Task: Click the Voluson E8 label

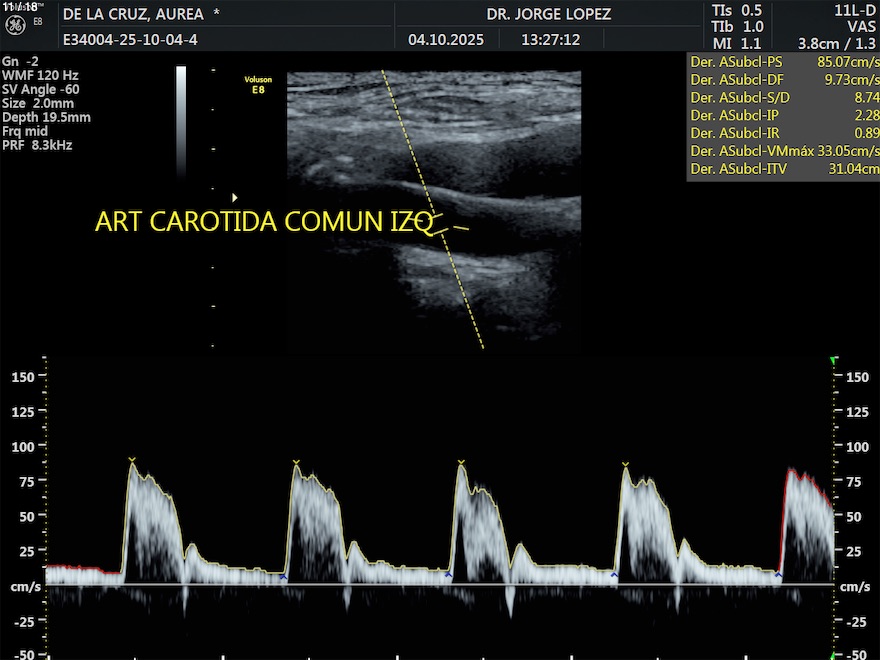Action: click(258, 84)
